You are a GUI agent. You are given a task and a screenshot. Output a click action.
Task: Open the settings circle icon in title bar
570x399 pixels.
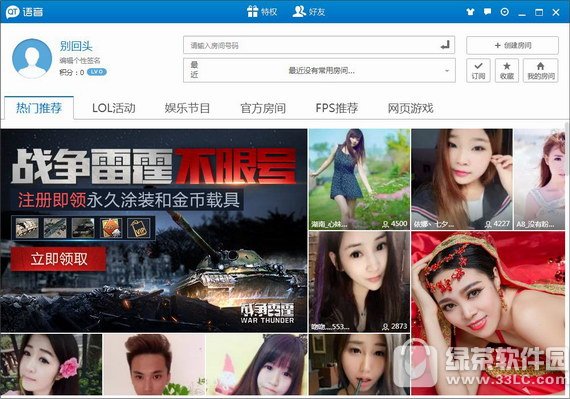pyautogui.click(x=505, y=12)
